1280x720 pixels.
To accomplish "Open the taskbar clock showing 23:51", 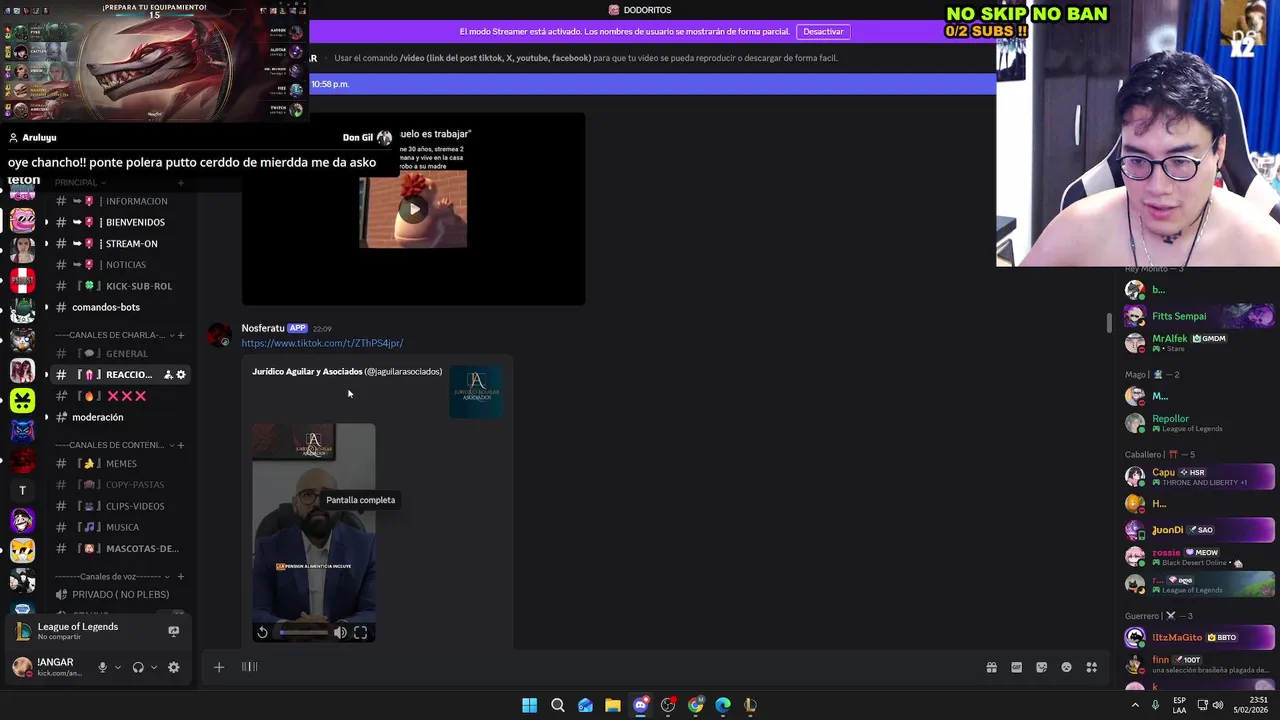I will click(x=1252, y=705).
